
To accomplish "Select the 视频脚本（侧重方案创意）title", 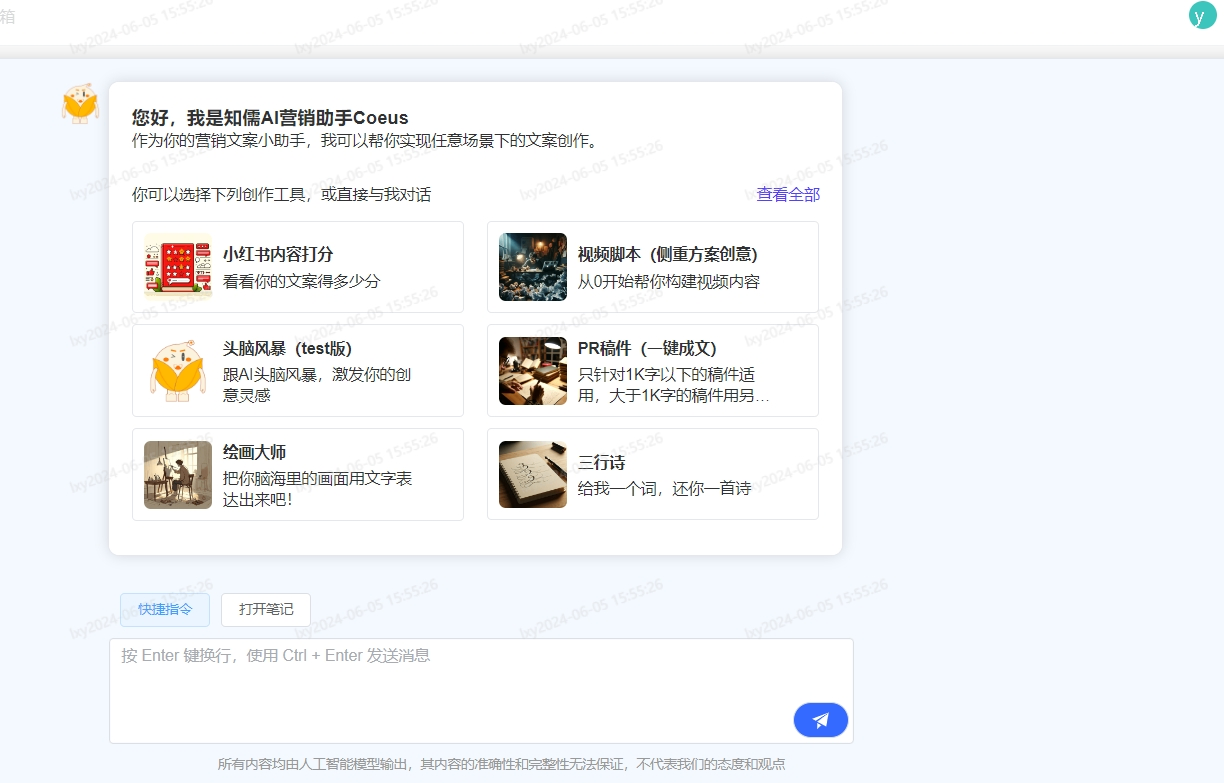I will (667, 255).
